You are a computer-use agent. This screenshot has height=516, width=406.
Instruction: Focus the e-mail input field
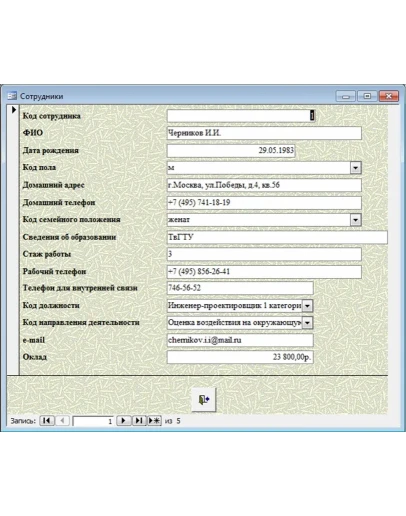point(240,340)
